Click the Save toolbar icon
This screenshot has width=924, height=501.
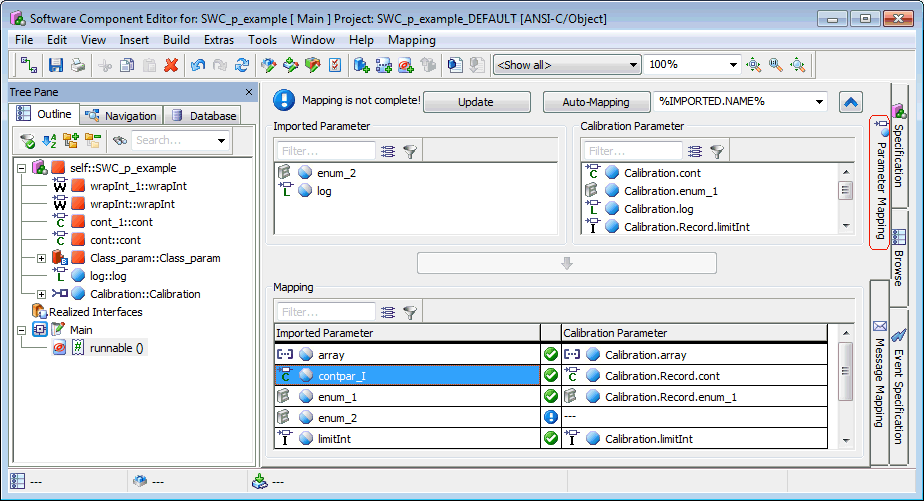tap(55, 65)
